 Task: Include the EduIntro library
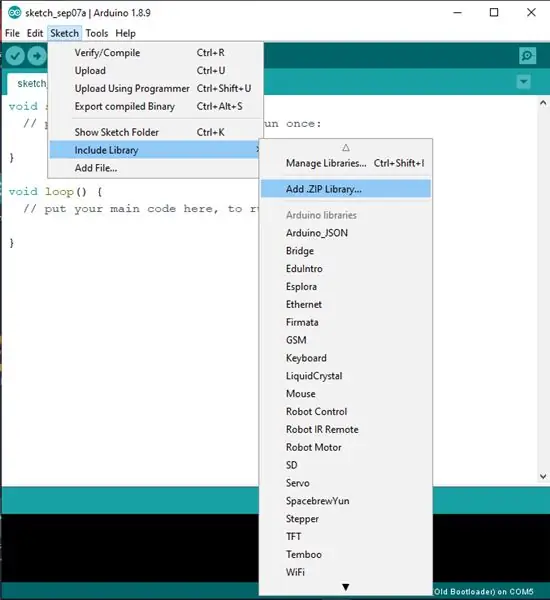point(346,269)
